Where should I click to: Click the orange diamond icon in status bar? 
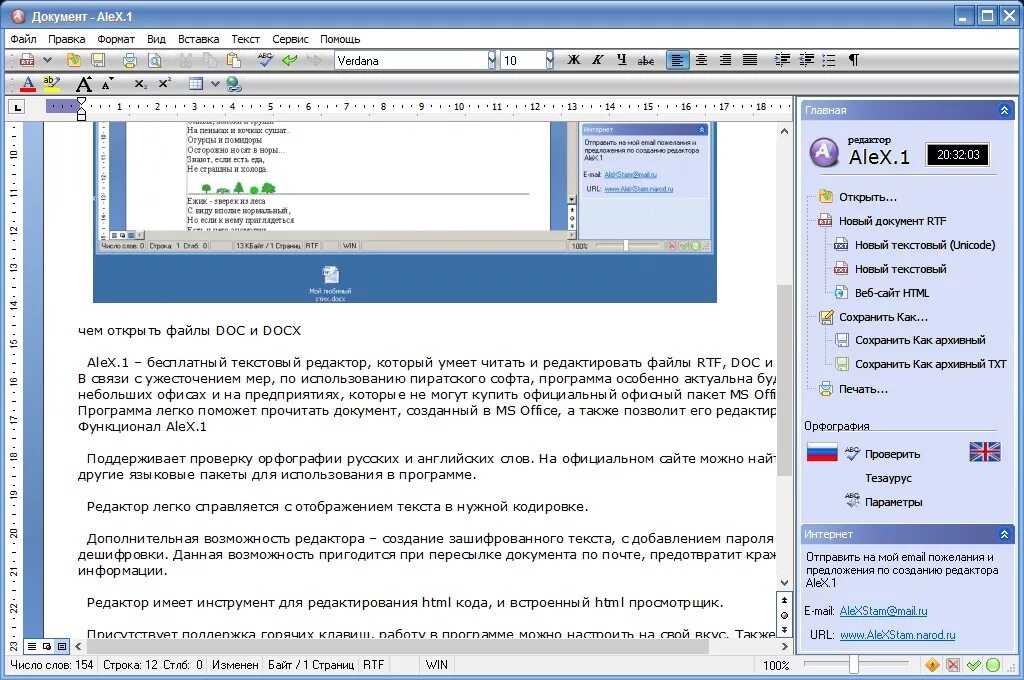coord(932,665)
